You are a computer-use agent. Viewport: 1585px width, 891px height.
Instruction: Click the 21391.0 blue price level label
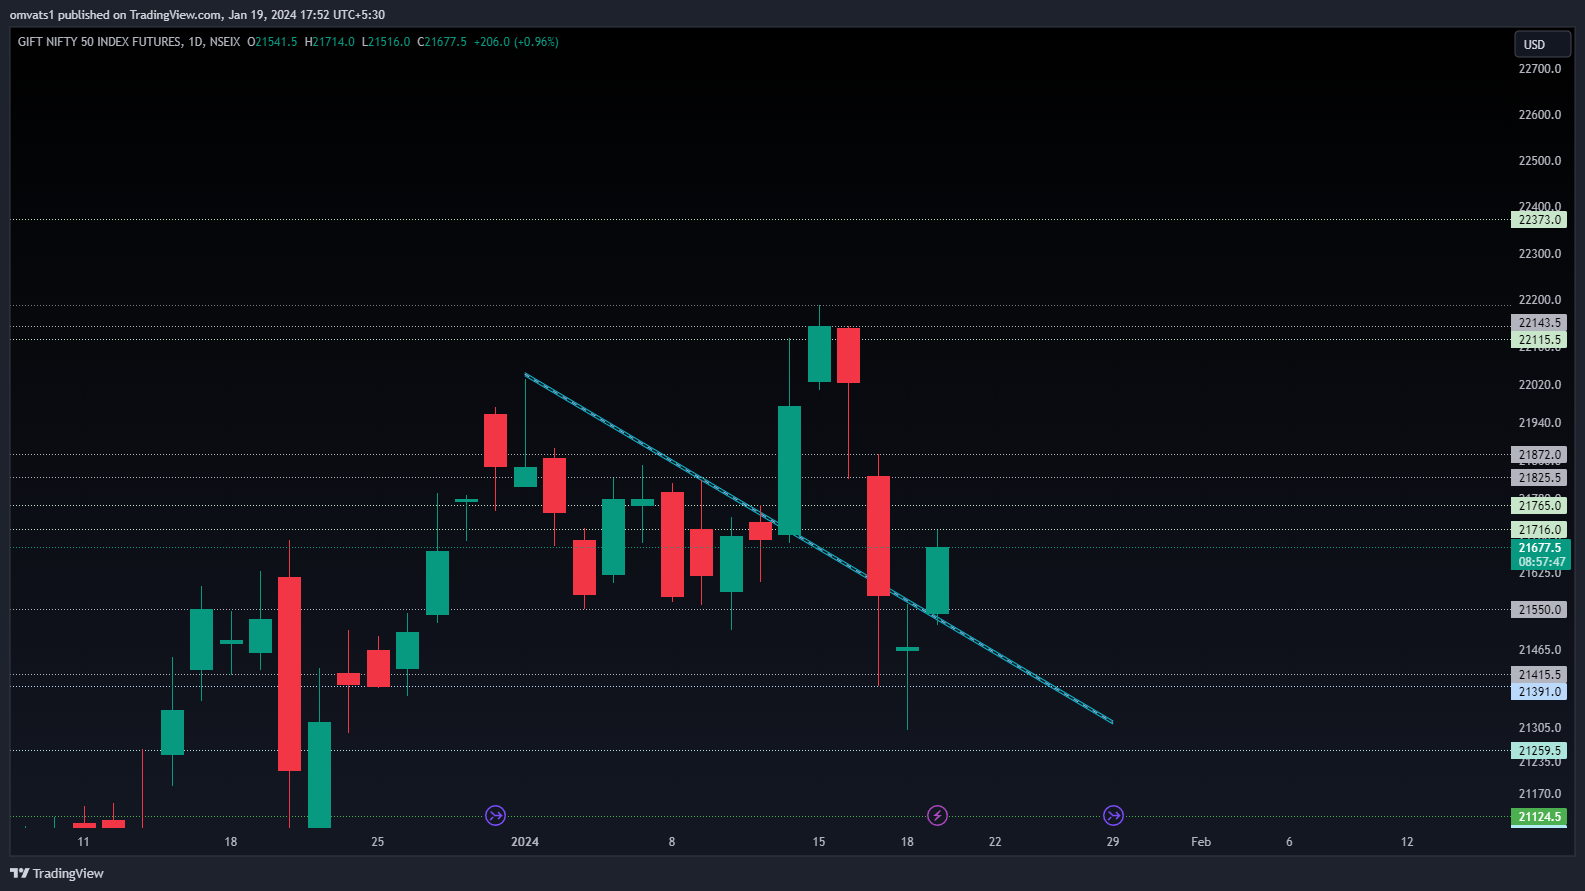pos(1539,692)
